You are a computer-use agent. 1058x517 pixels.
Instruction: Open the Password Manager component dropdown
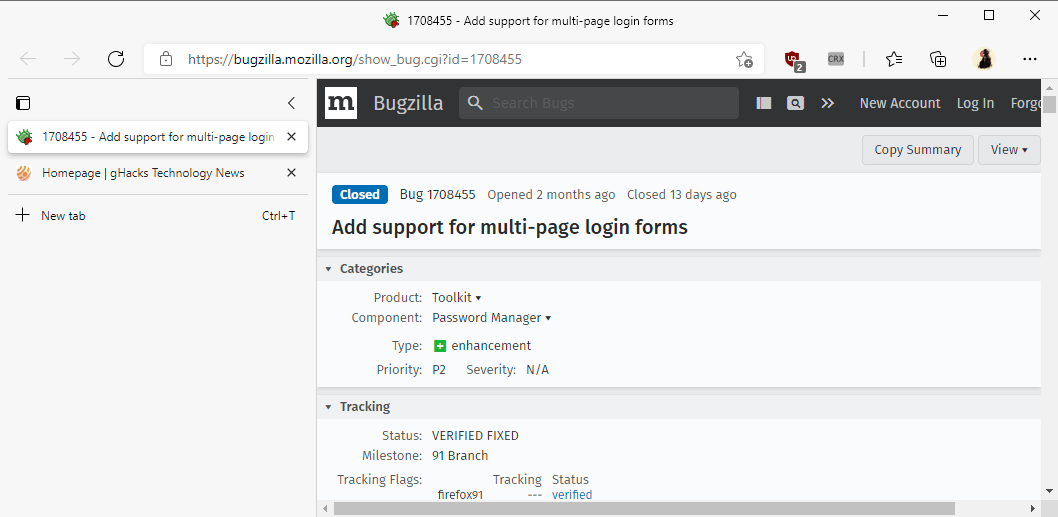491,318
